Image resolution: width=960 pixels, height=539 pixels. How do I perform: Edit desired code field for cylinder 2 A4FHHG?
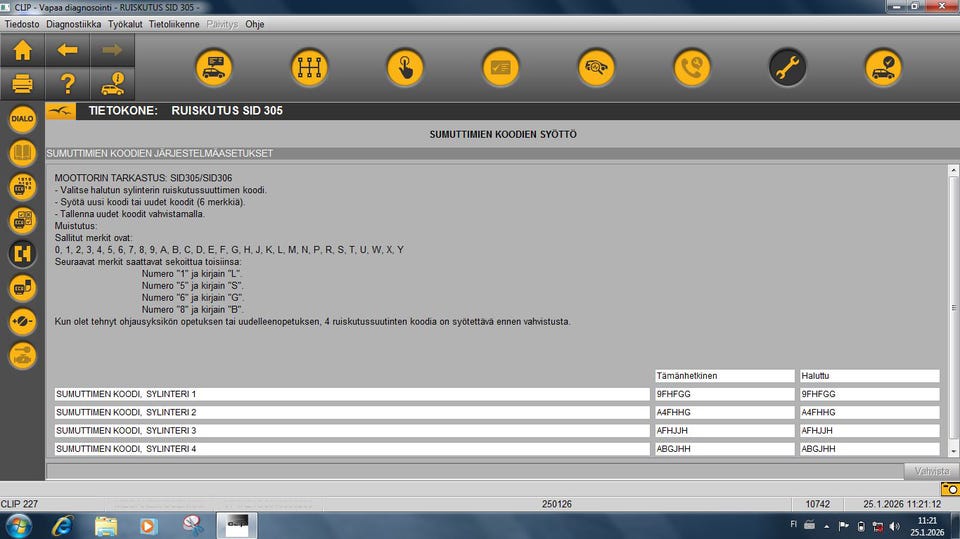pos(869,412)
